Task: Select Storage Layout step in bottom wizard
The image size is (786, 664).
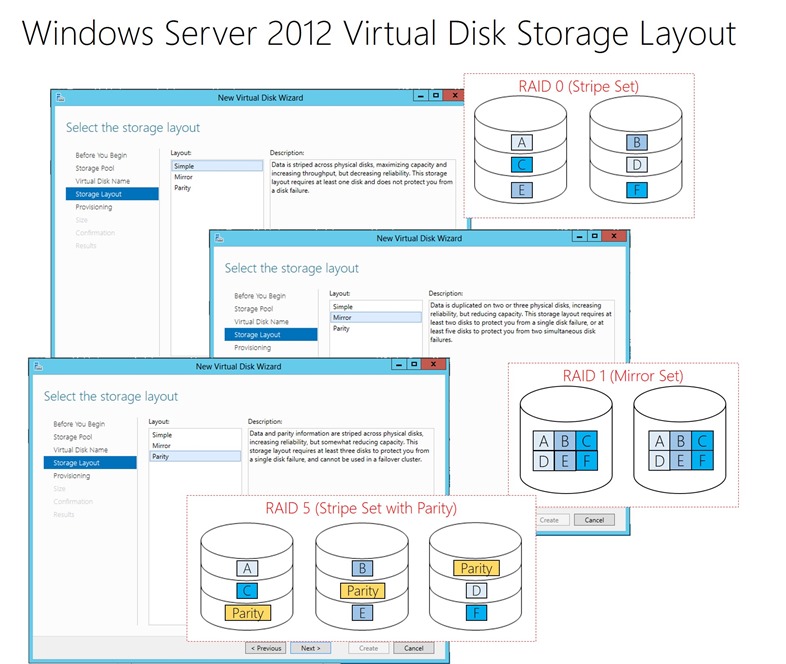Action: 90,463
